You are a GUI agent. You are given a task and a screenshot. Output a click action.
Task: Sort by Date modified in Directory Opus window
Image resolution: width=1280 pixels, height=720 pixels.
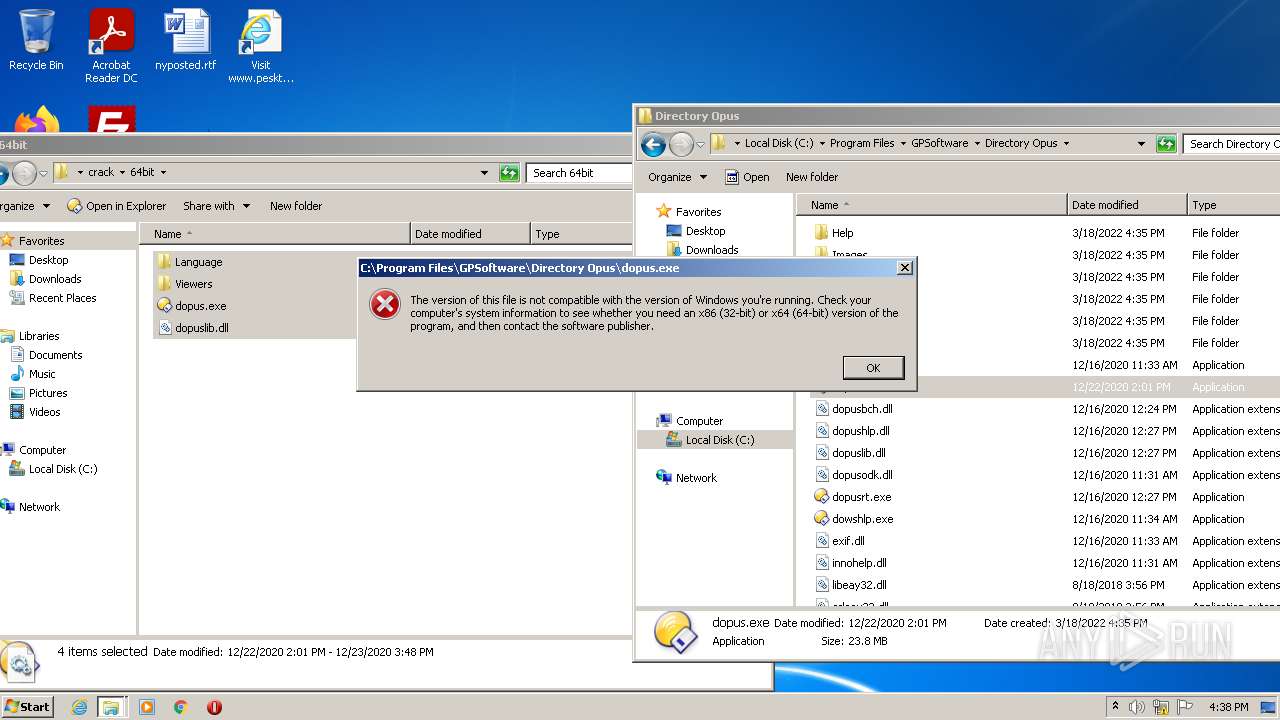pos(1127,205)
